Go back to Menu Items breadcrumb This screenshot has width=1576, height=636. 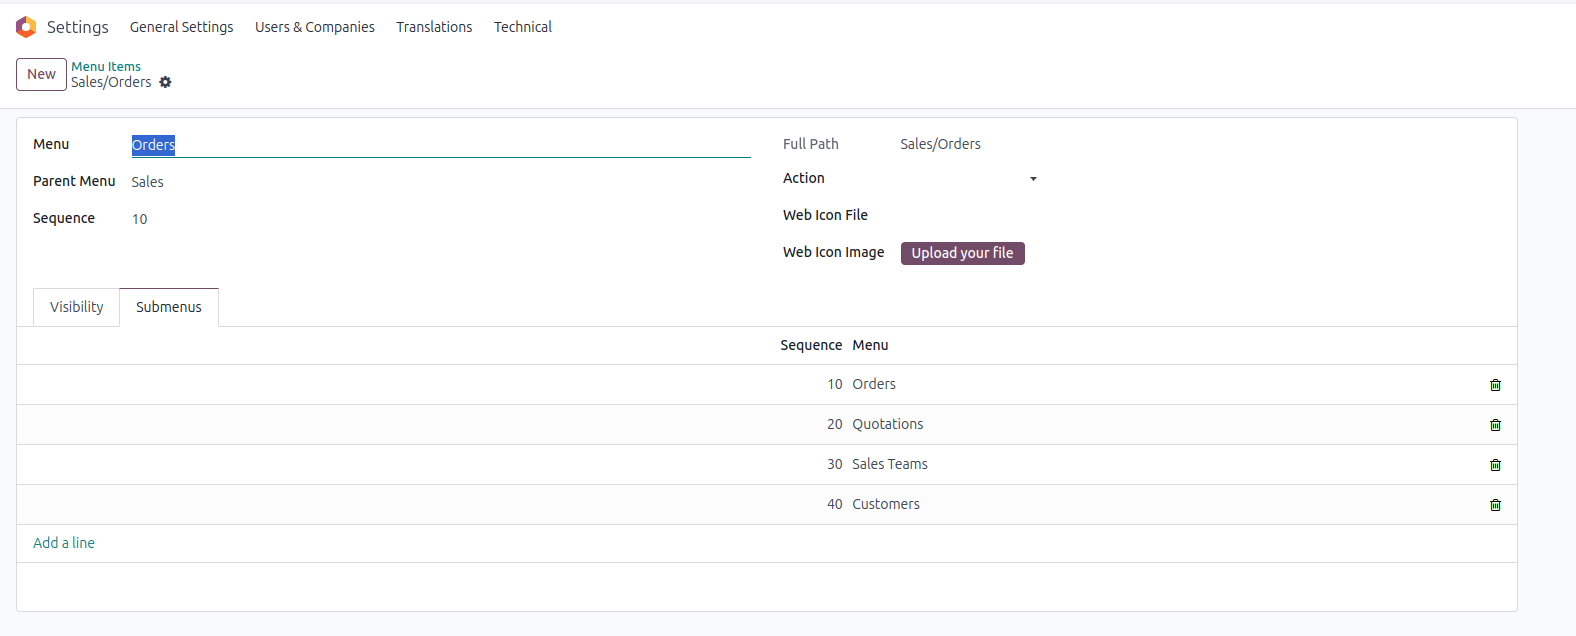tap(106, 66)
